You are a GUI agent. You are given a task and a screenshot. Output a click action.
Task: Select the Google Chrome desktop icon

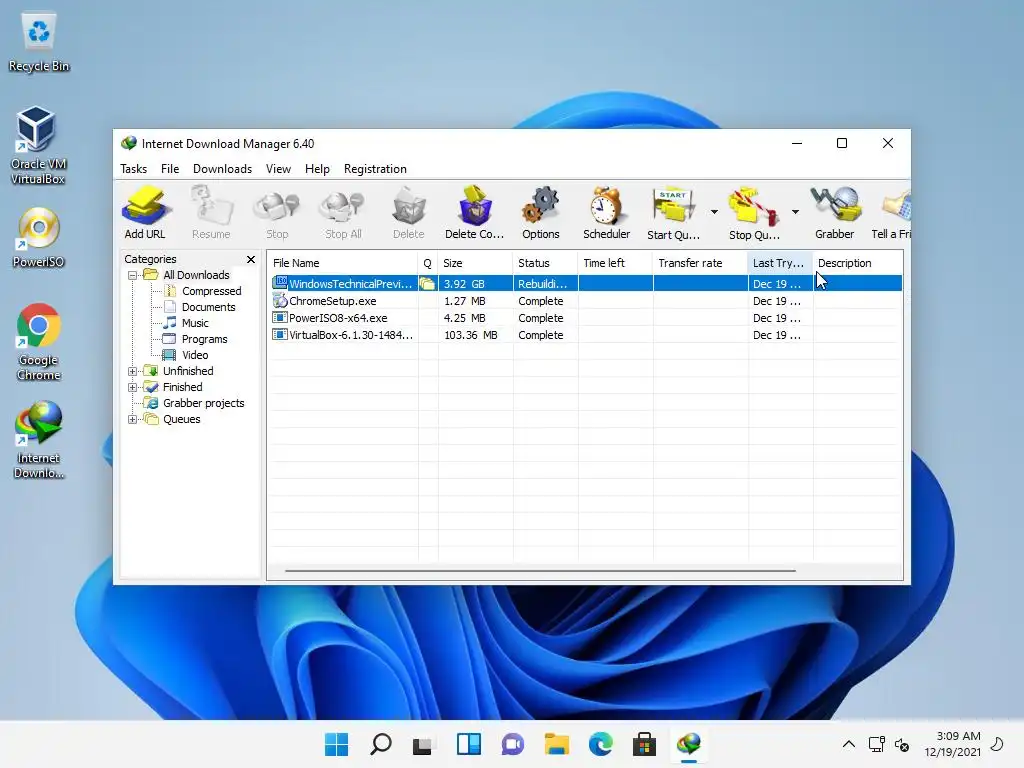point(38,341)
